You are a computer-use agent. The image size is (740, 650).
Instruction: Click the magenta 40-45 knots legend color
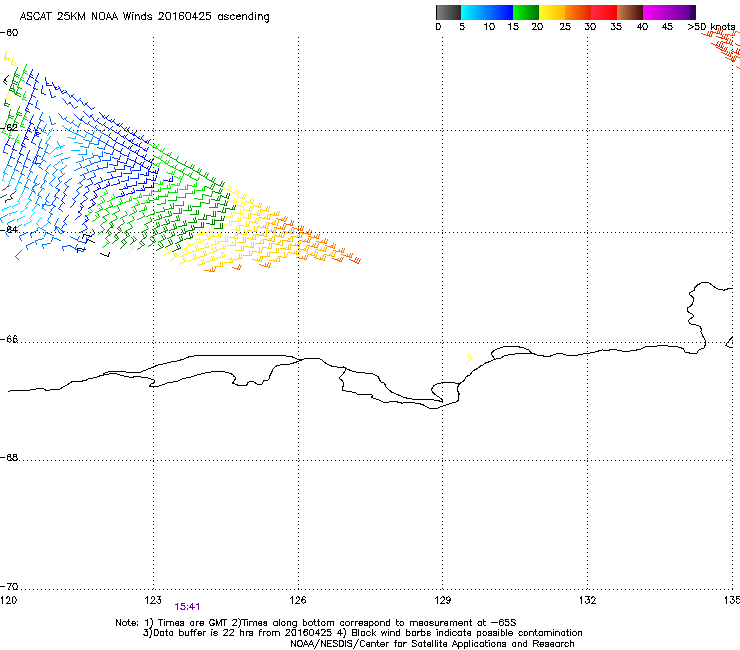[x=656, y=12]
